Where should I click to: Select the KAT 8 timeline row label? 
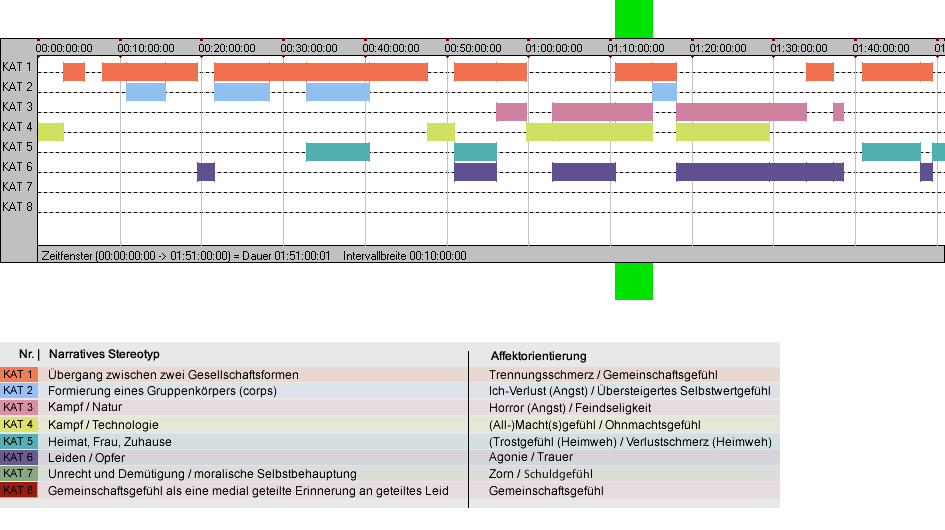17,206
